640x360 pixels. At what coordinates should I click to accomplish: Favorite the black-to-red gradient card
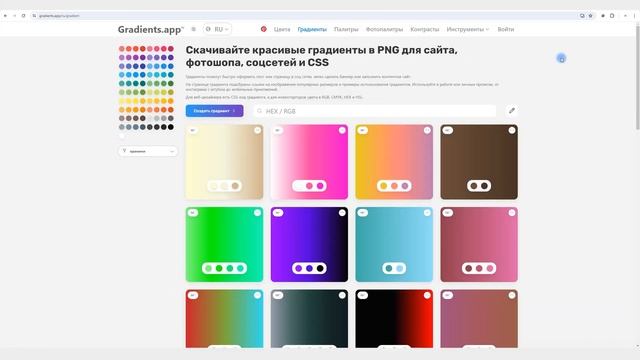(x=427, y=295)
